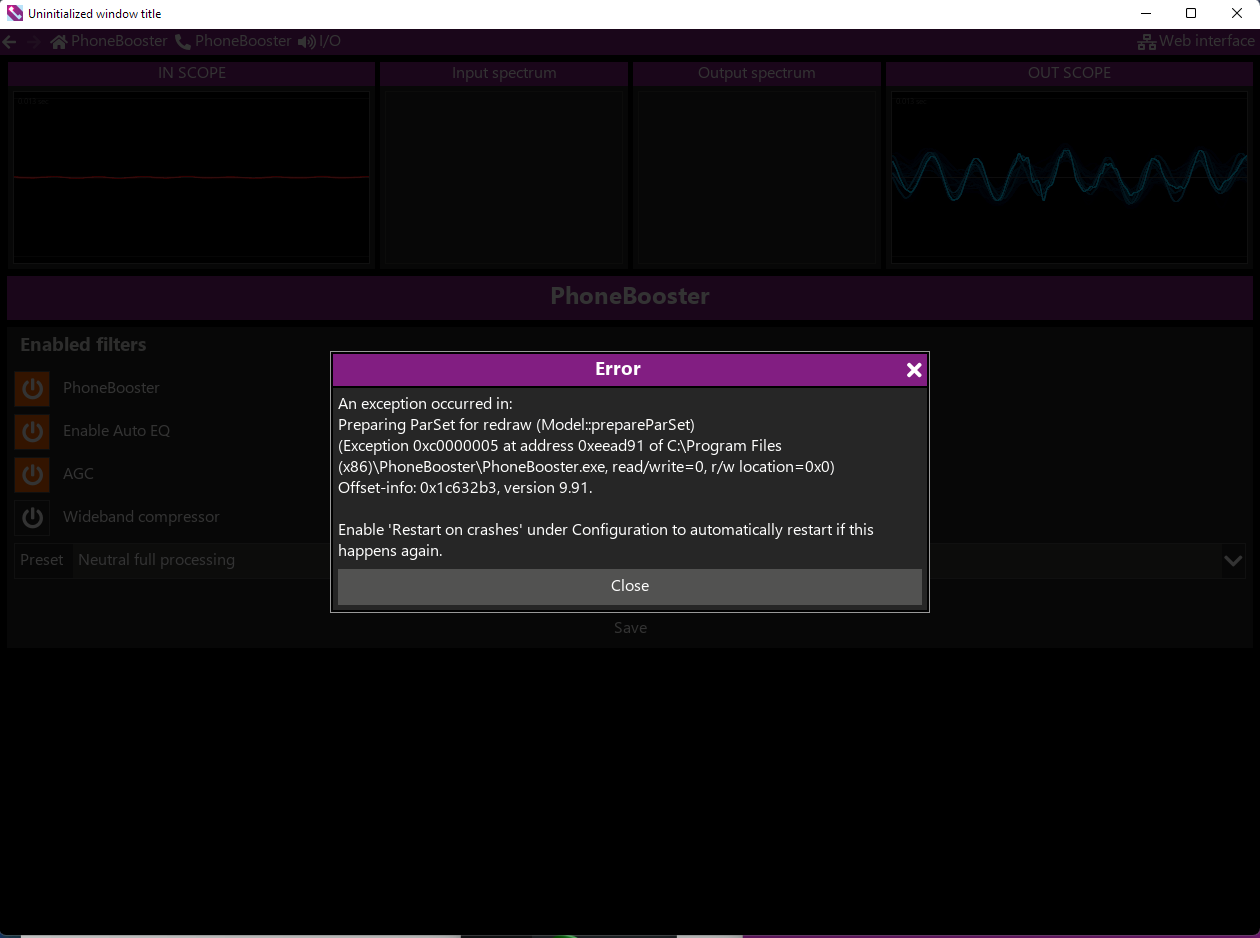Click the Enabled filters heading

pos(83,345)
